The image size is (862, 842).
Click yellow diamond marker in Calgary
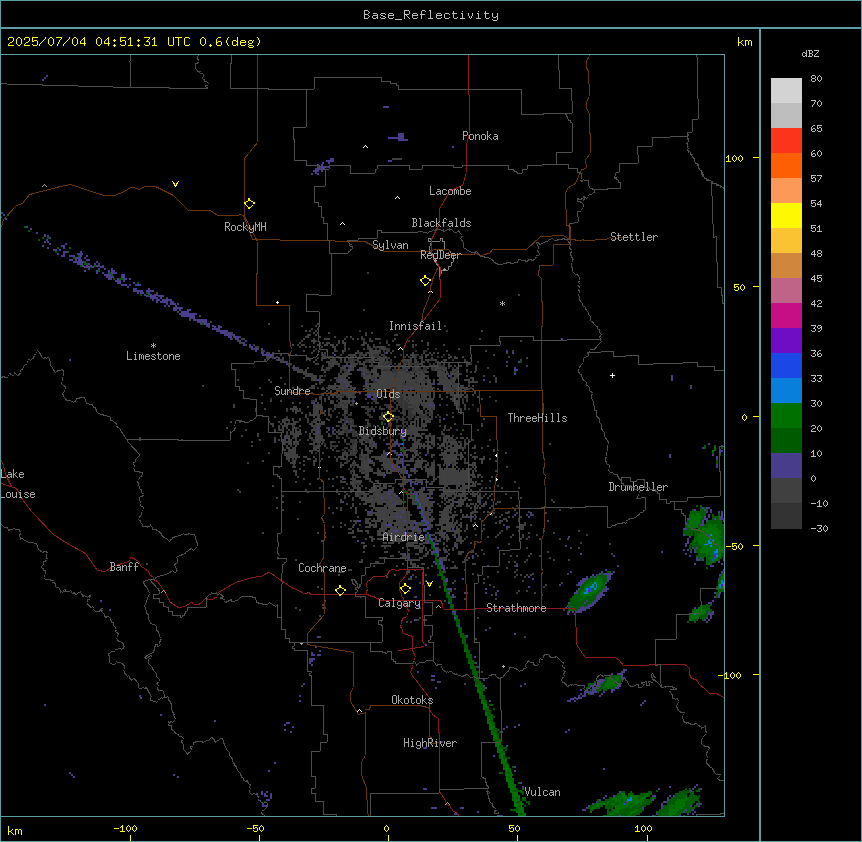pyautogui.click(x=405, y=589)
